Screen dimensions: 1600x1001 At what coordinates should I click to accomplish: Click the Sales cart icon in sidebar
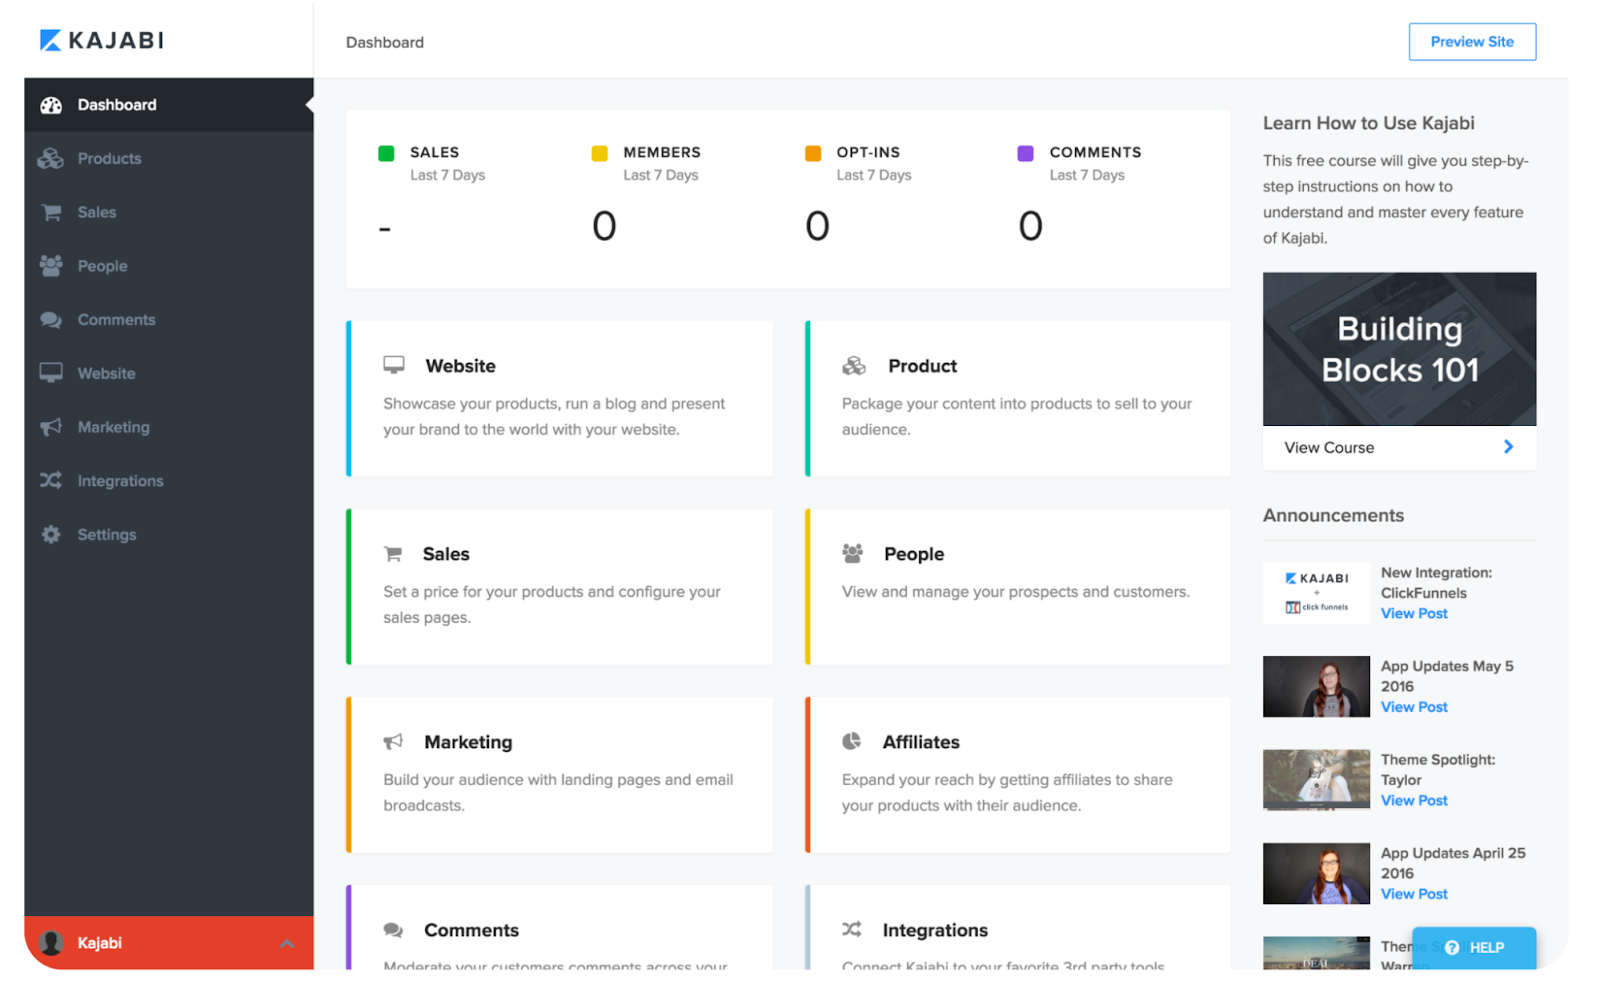tap(51, 213)
